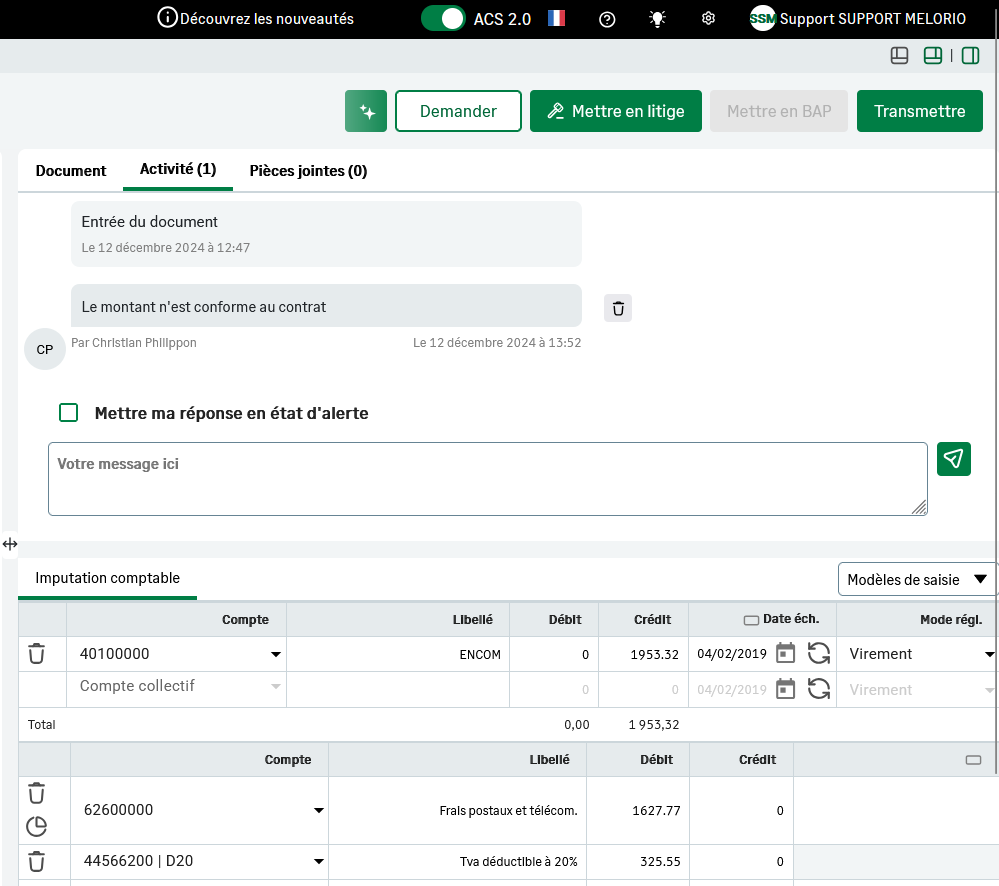Open the Virement payment mode dropdown

(x=989, y=655)
